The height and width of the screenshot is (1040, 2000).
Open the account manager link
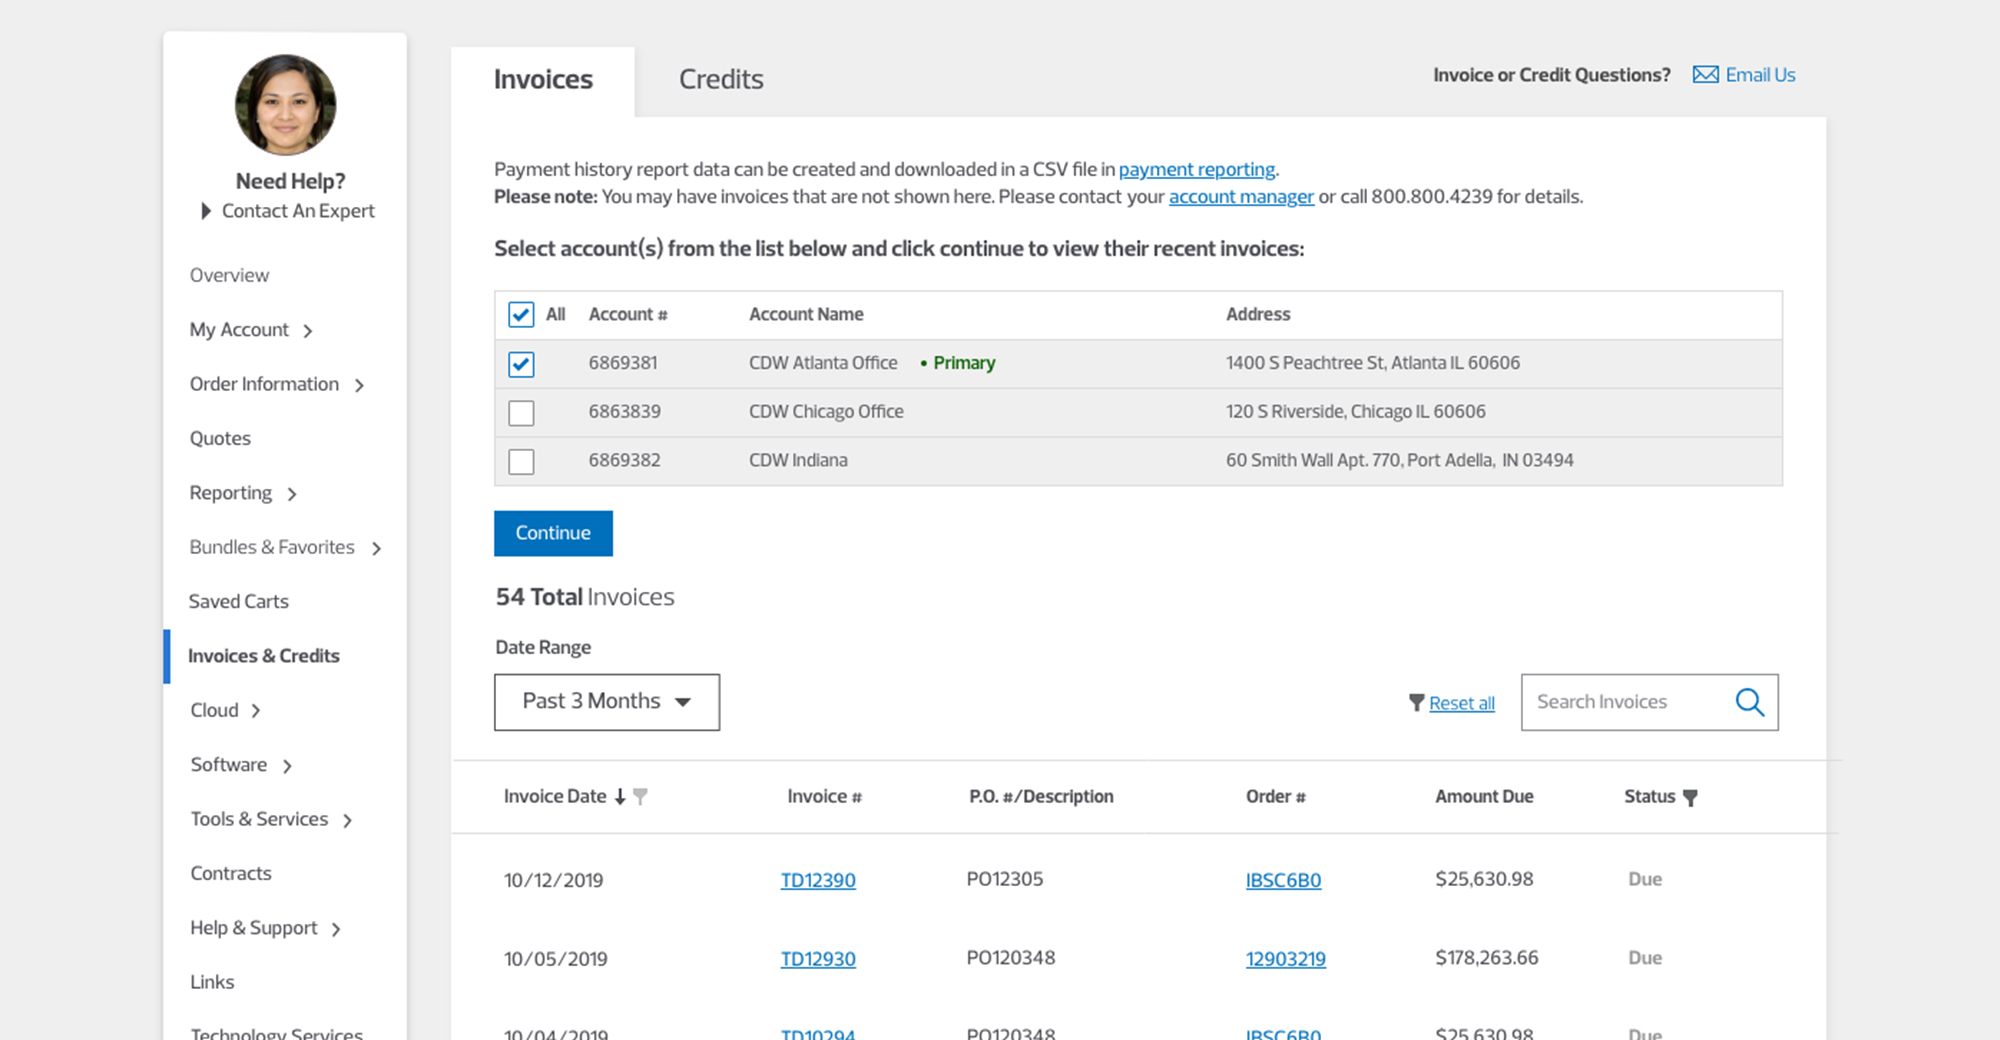tap(1241, 196)
